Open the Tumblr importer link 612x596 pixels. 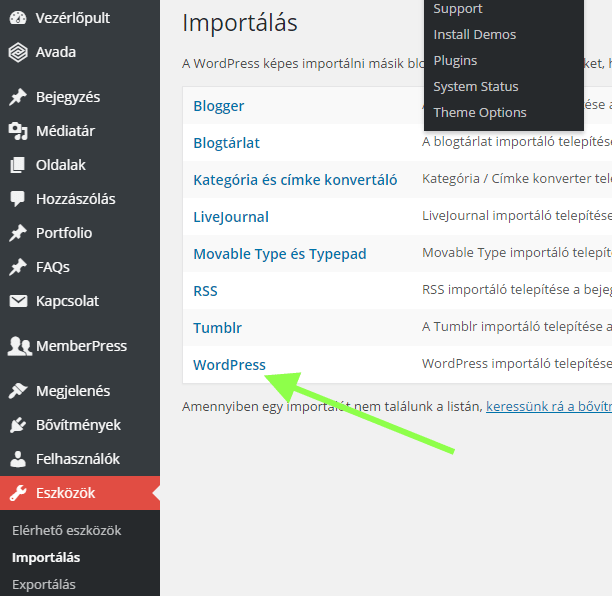pos(217,327)
